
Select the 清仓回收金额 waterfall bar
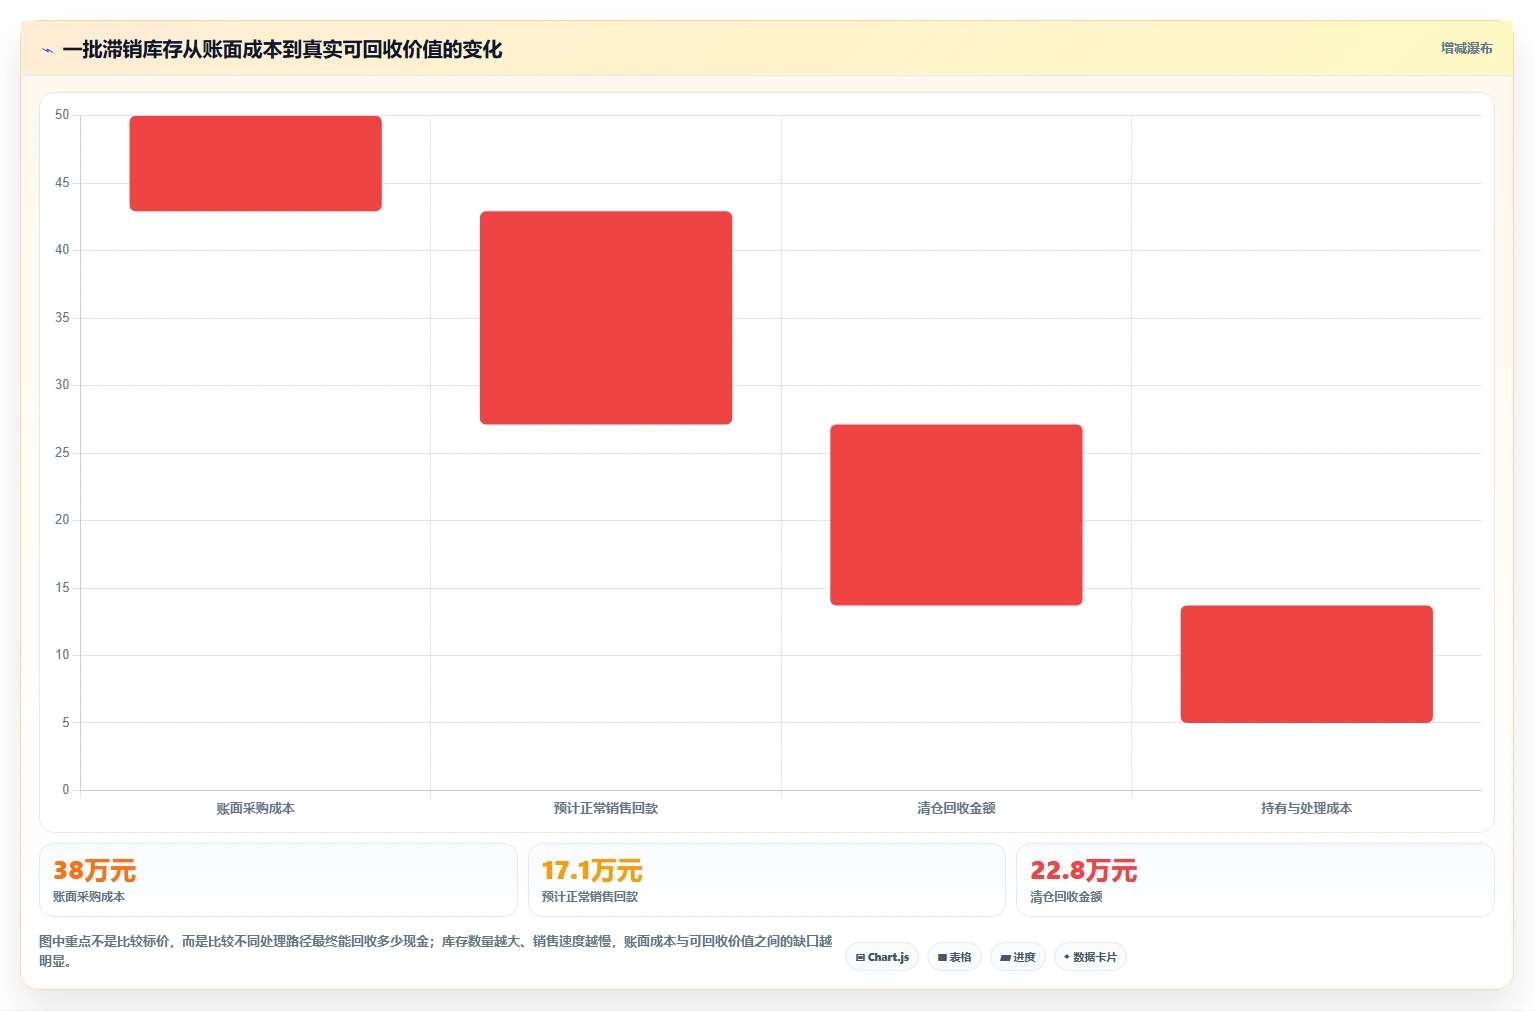point(956,515)
